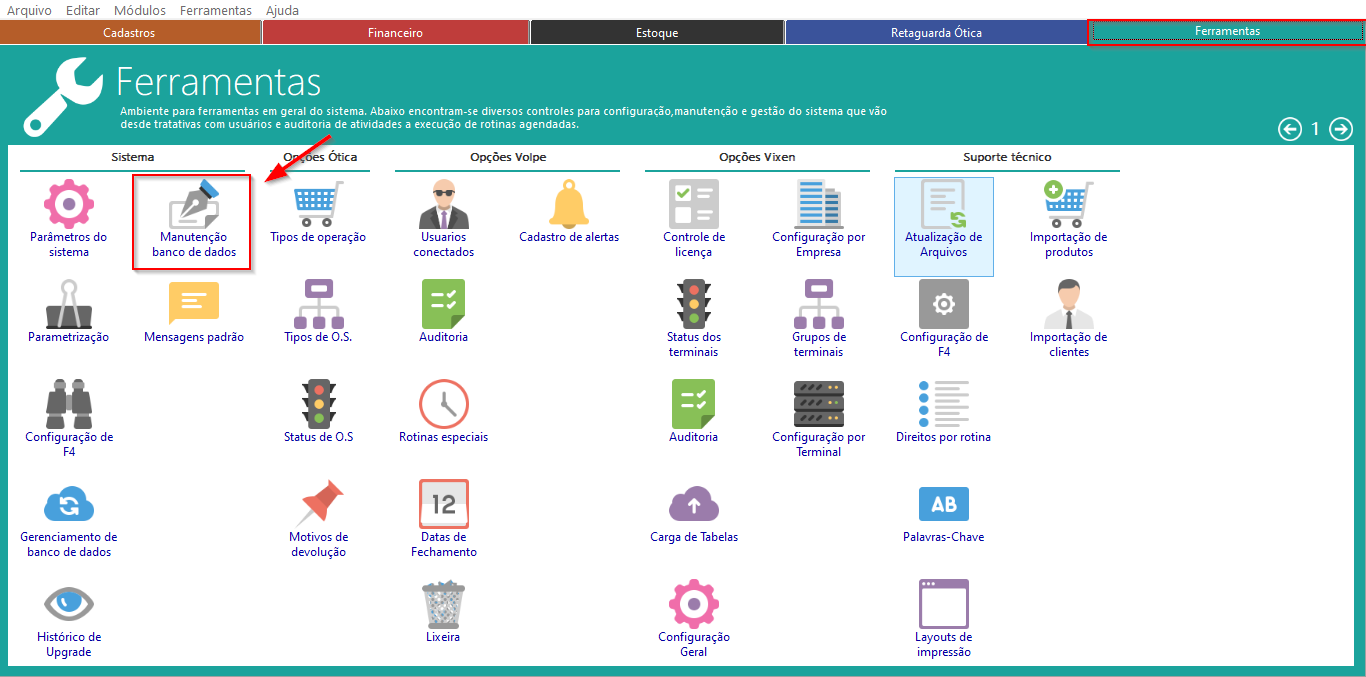Open the Ajuda menu
The width and height of the screenshot is (1366, 677).
tap(282, 10)
